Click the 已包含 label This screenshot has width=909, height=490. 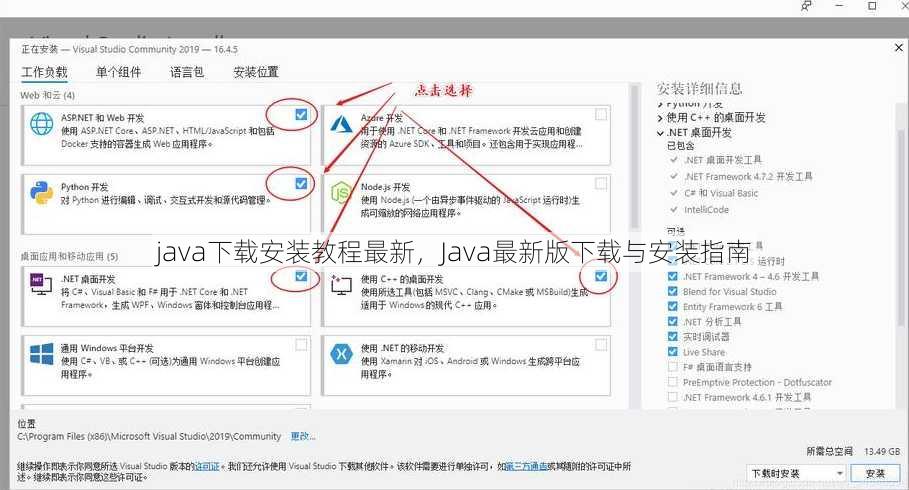(680, 146)
